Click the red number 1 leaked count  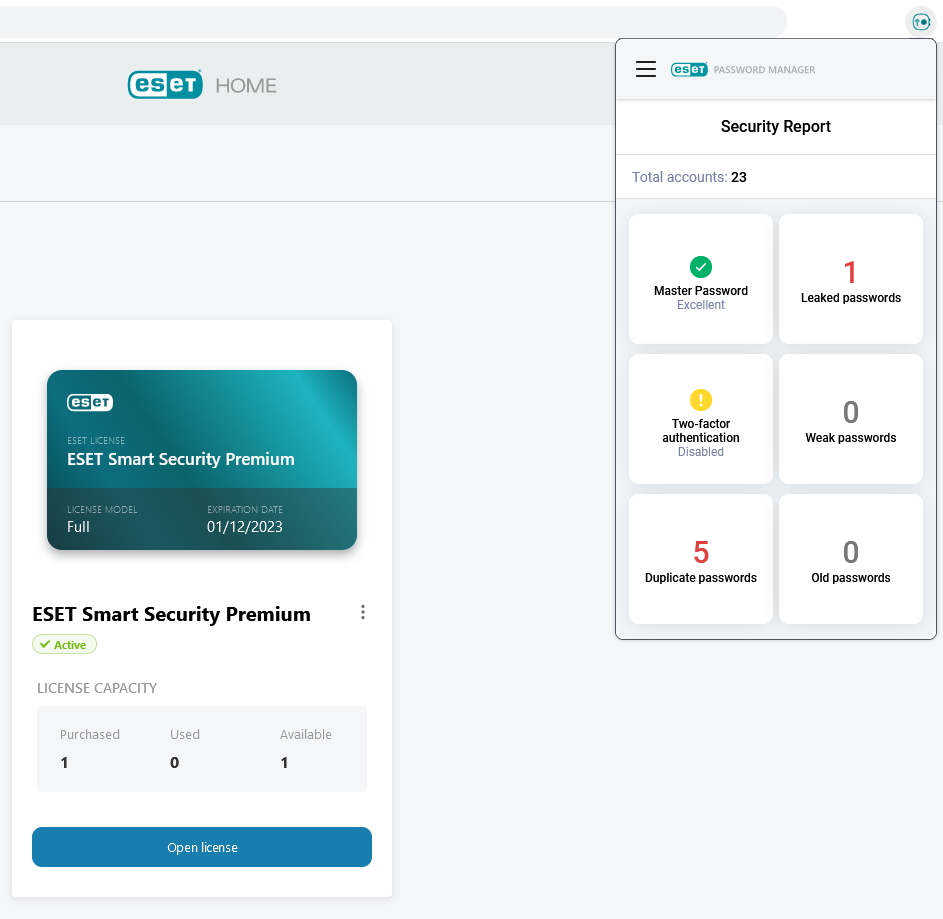(850, 272)
